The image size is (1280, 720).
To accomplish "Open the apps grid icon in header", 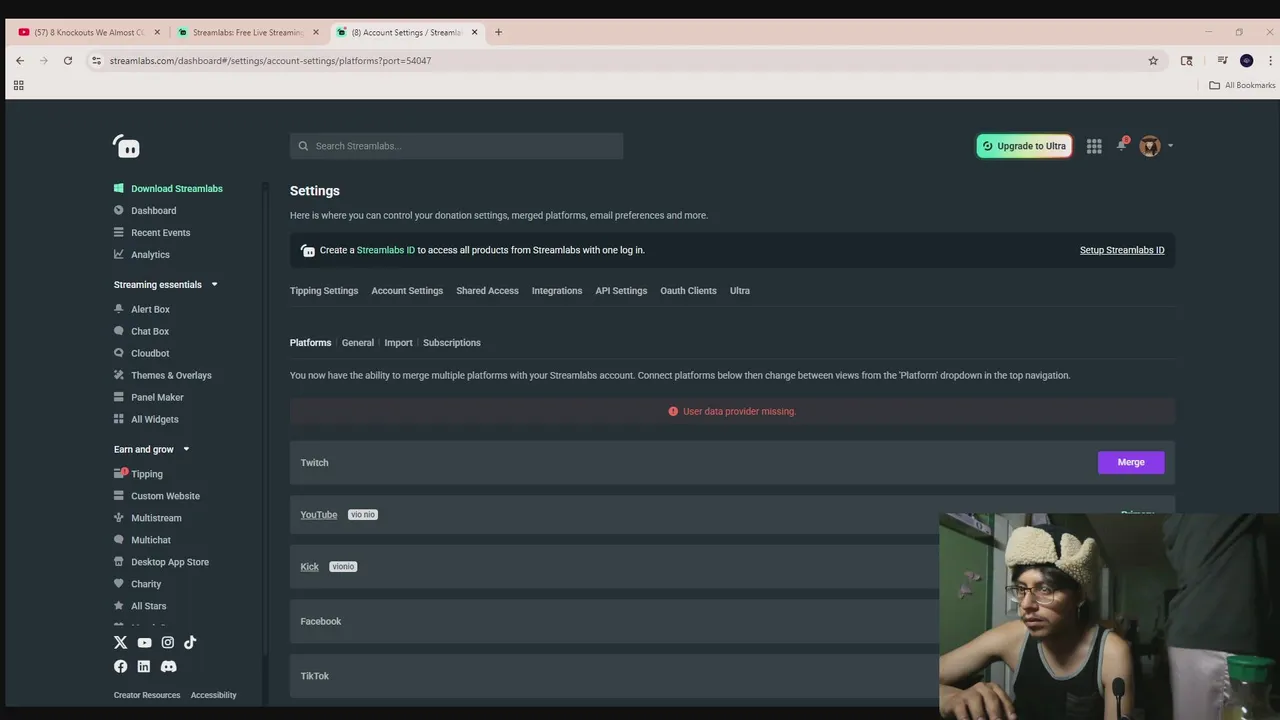I will [x=1094, y=146].
